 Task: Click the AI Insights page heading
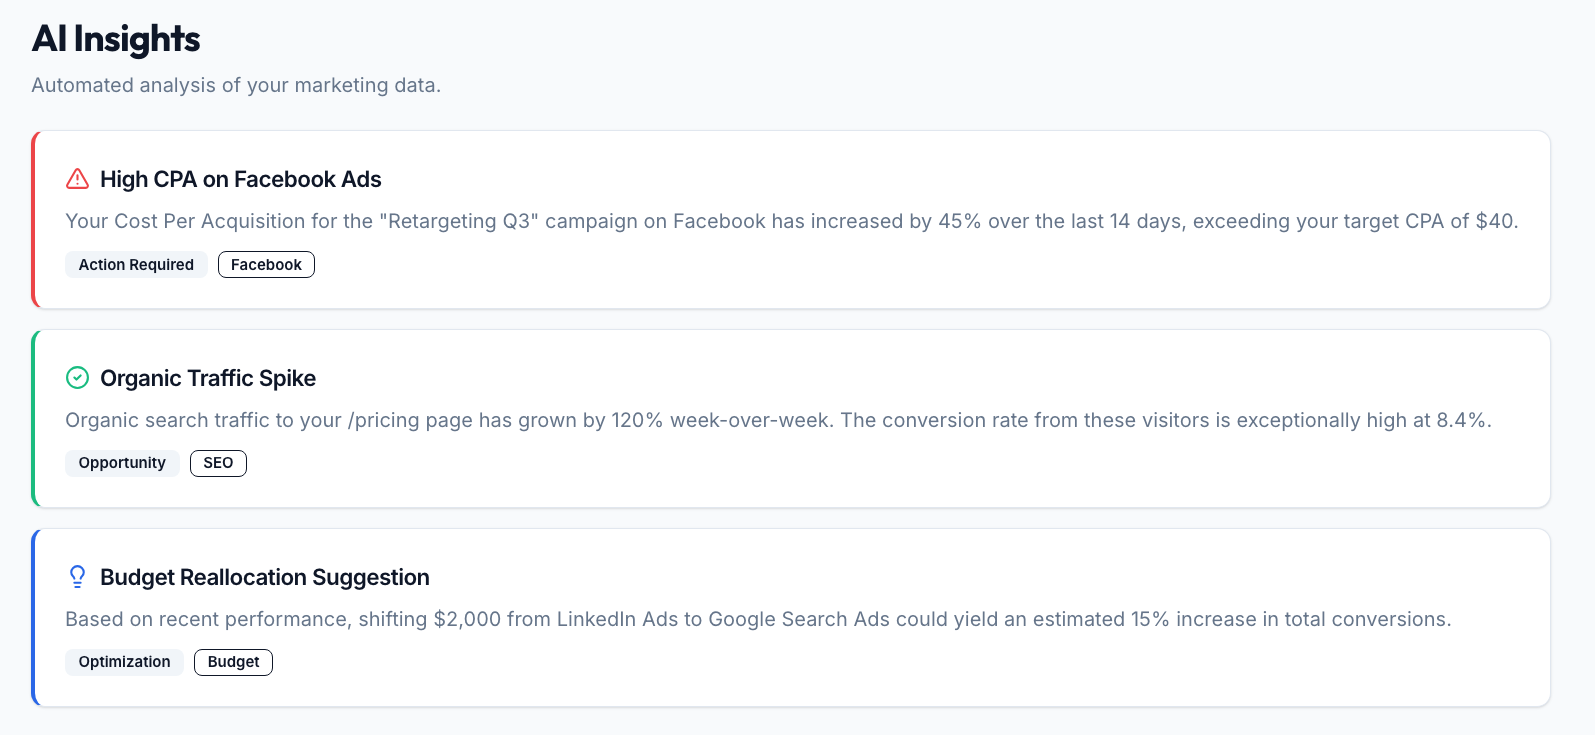pyautogui.click(x=116, y=39)
